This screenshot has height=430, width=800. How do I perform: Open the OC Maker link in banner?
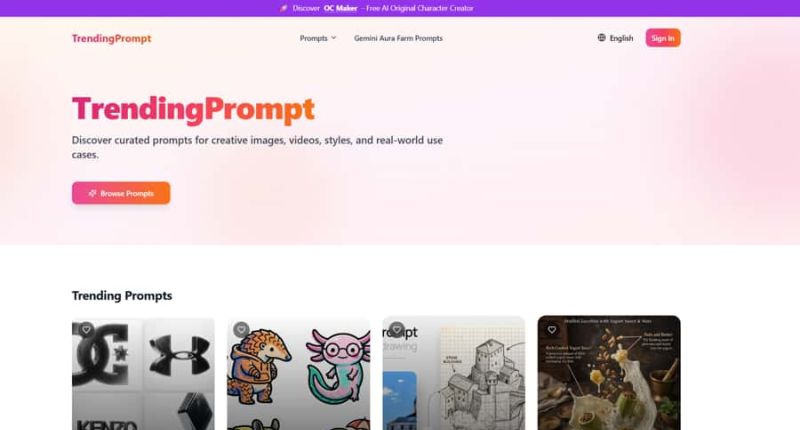pyautogui.click(x=340, y=8)
